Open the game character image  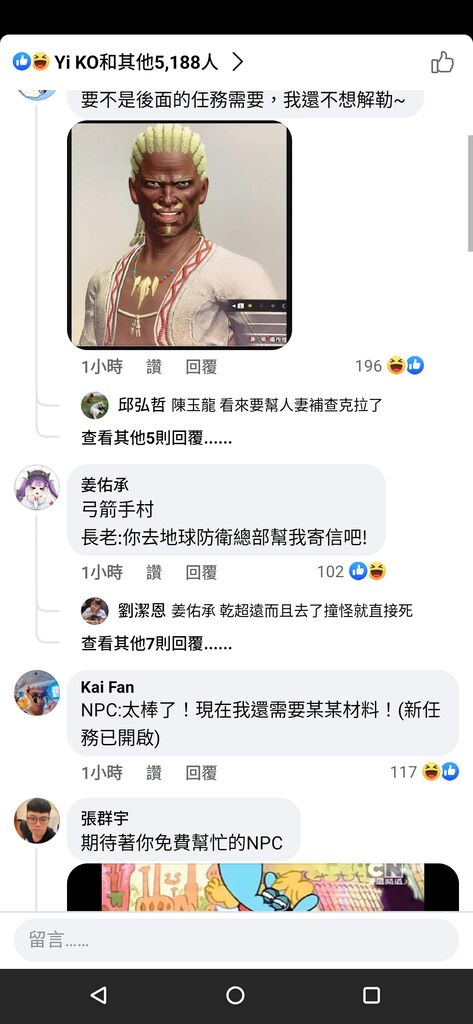click(180, 235)
